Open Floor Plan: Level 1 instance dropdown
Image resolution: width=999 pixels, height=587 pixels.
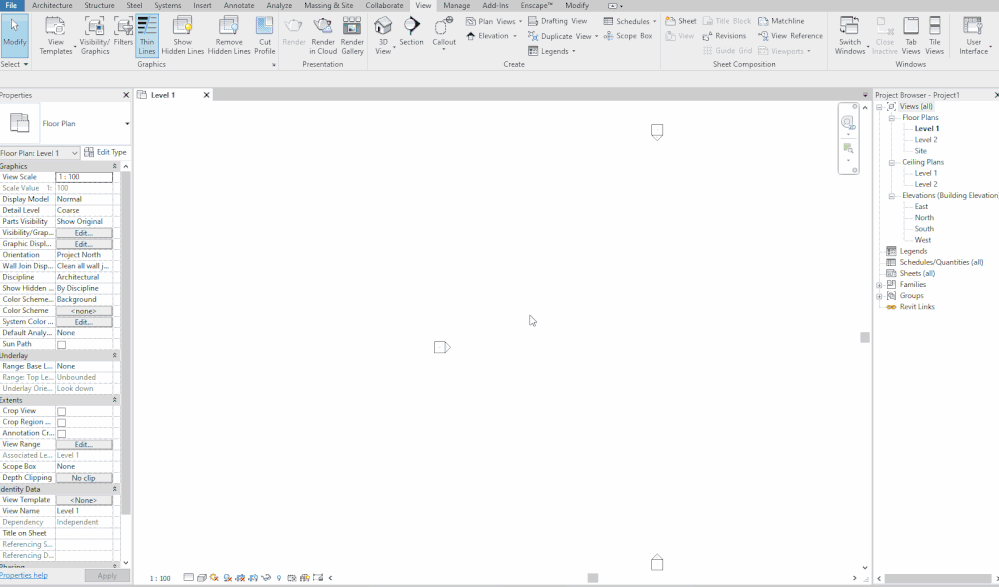tap(75, 153)
